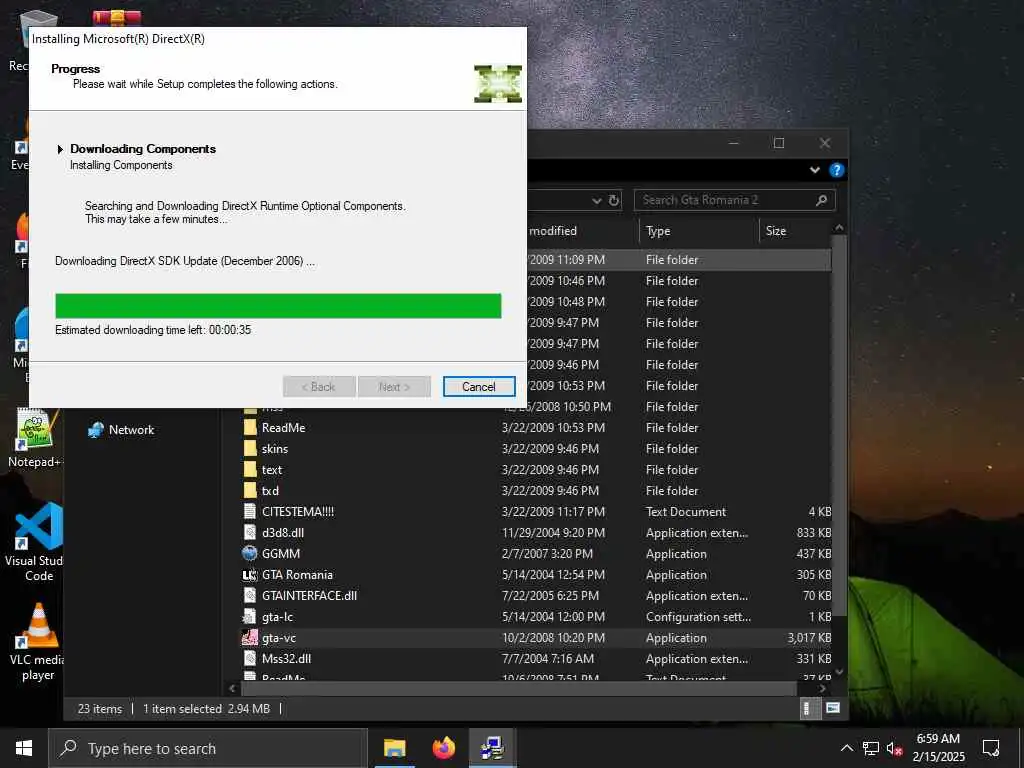Click the DirectX logo icon in installer header
The width and height of the screenshot is (1024, 768).
click(498, 84)
